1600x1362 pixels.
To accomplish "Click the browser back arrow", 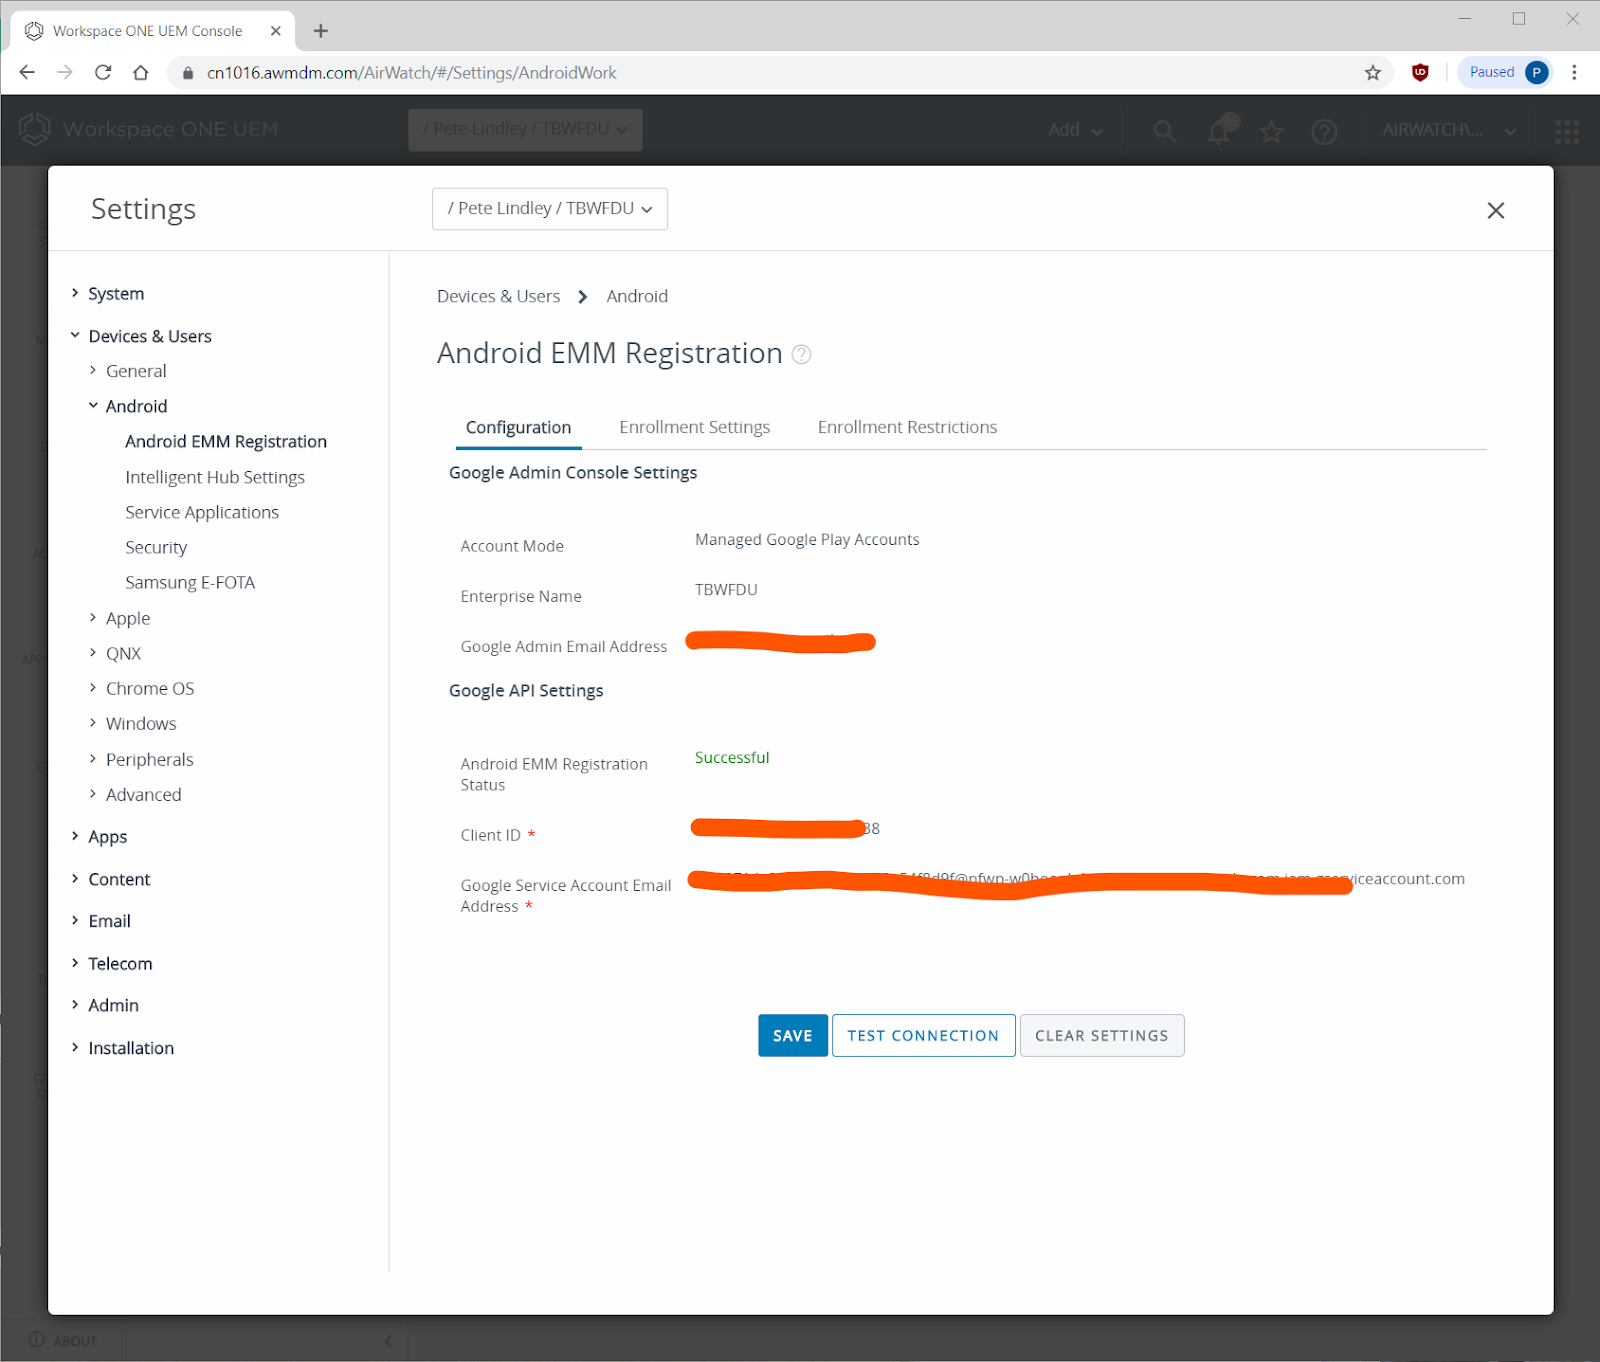I will click(x=27, y=72).
